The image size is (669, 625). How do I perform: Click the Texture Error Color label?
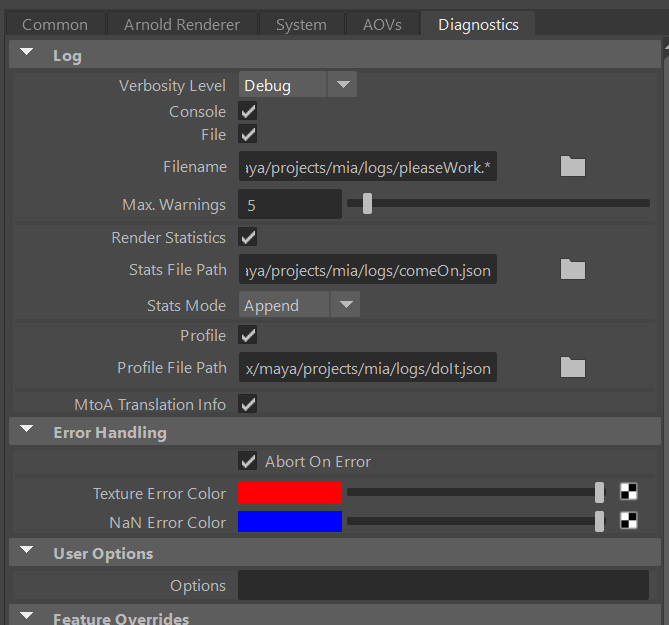pos(160,494)
